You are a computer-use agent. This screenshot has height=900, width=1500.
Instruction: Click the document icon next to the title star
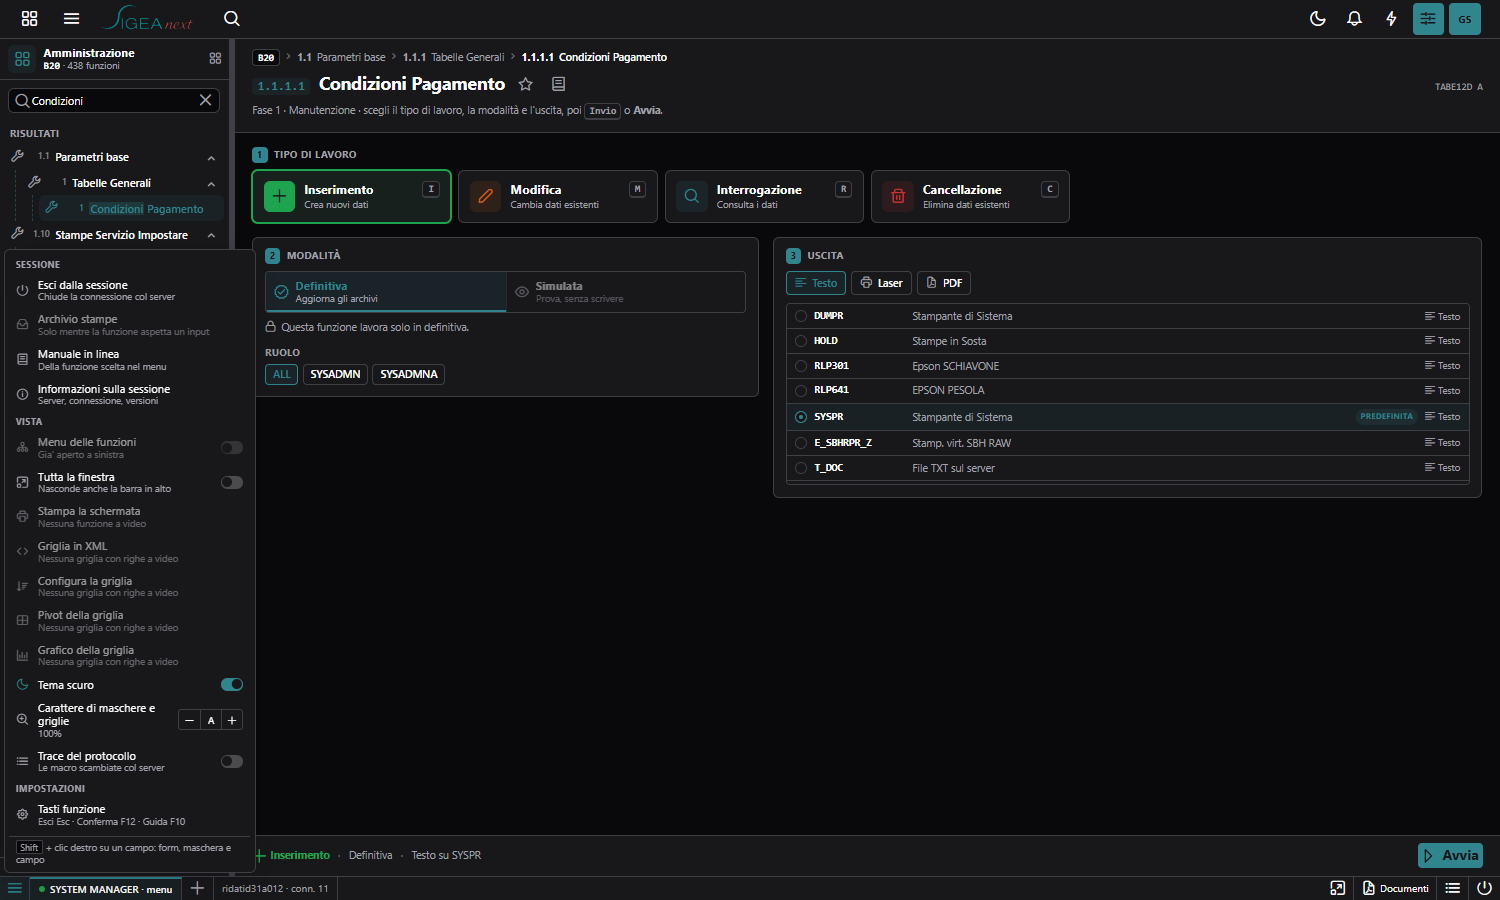click(559, 84)
